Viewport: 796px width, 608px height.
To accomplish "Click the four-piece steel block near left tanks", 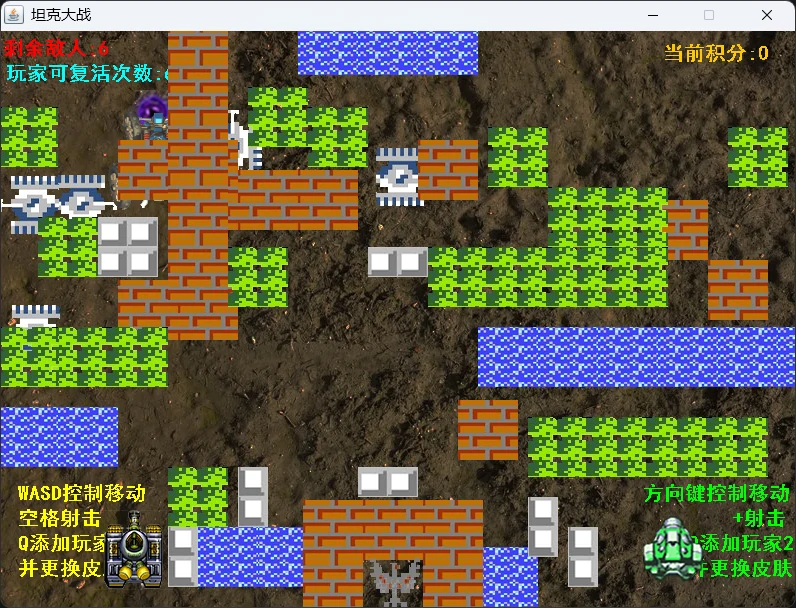I will pos(128,247).
